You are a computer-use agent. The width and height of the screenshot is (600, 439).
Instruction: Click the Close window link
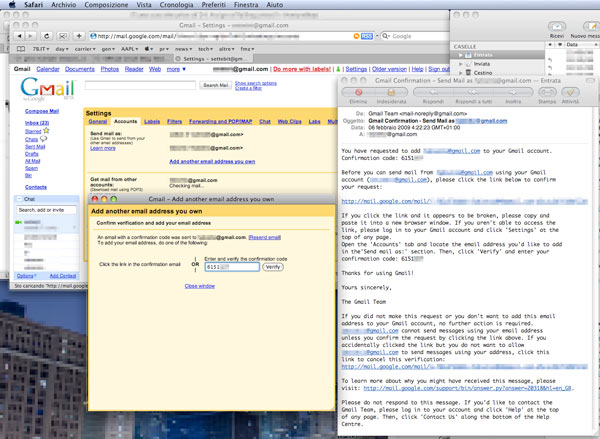pyautogui.click(x=200, y=286)
